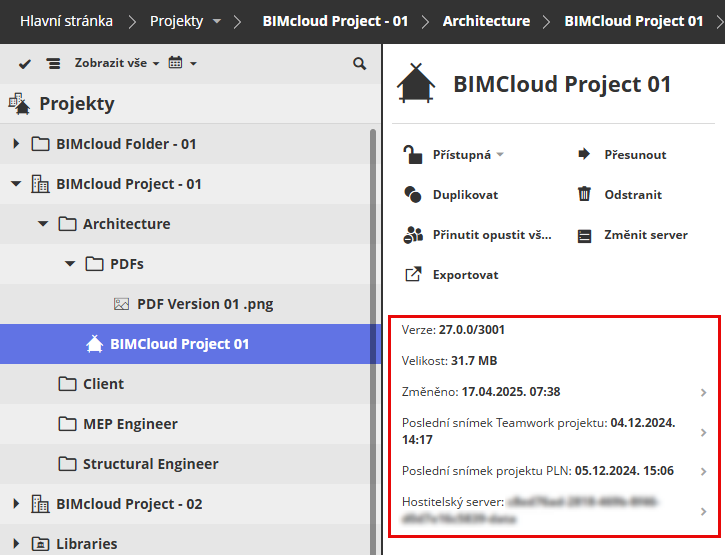Select PDF Version 01 .png file
725x555 pixels.
point(204,304)
